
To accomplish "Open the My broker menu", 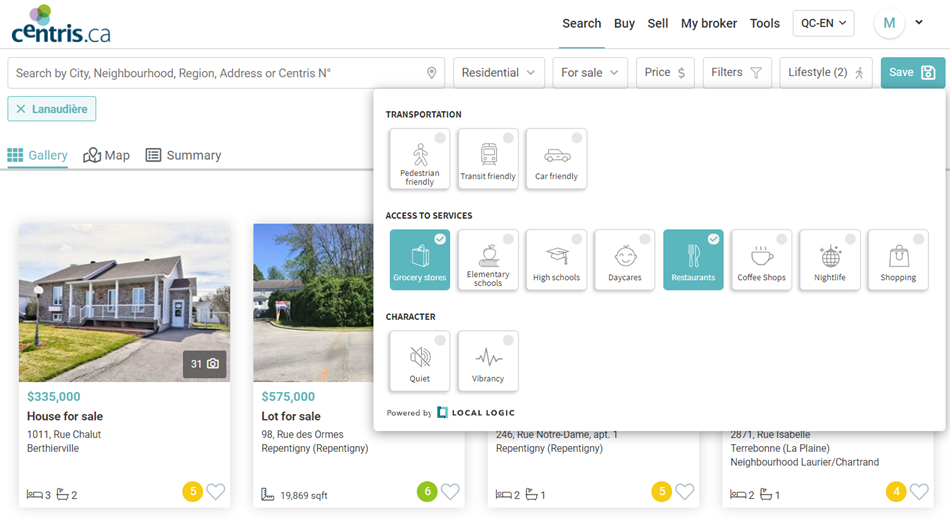I will pyautogui.click(x=709, y=24).
